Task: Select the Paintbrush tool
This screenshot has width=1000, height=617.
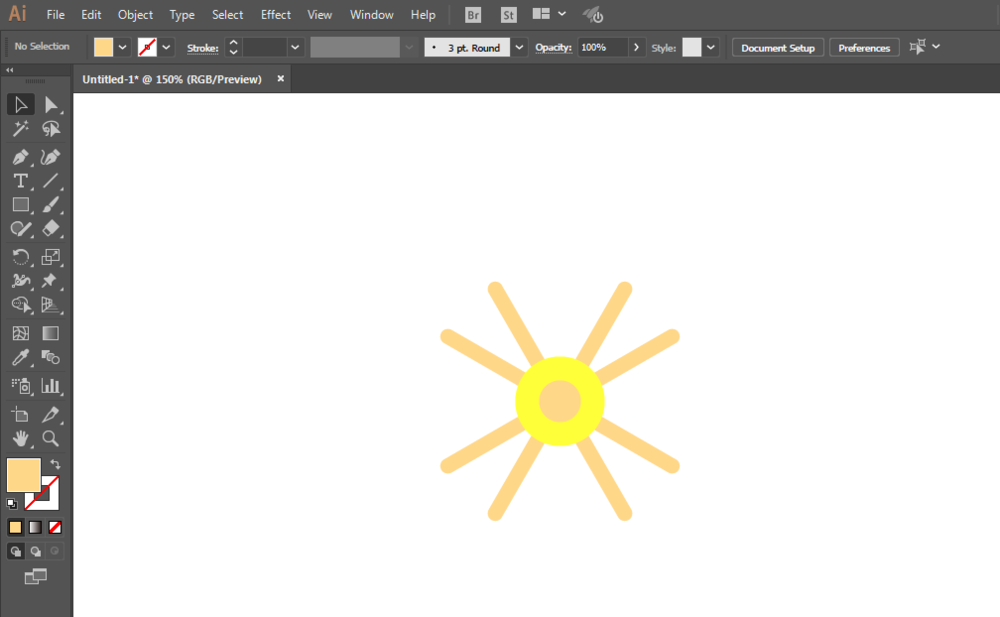Action: click(x=50, y=205)
